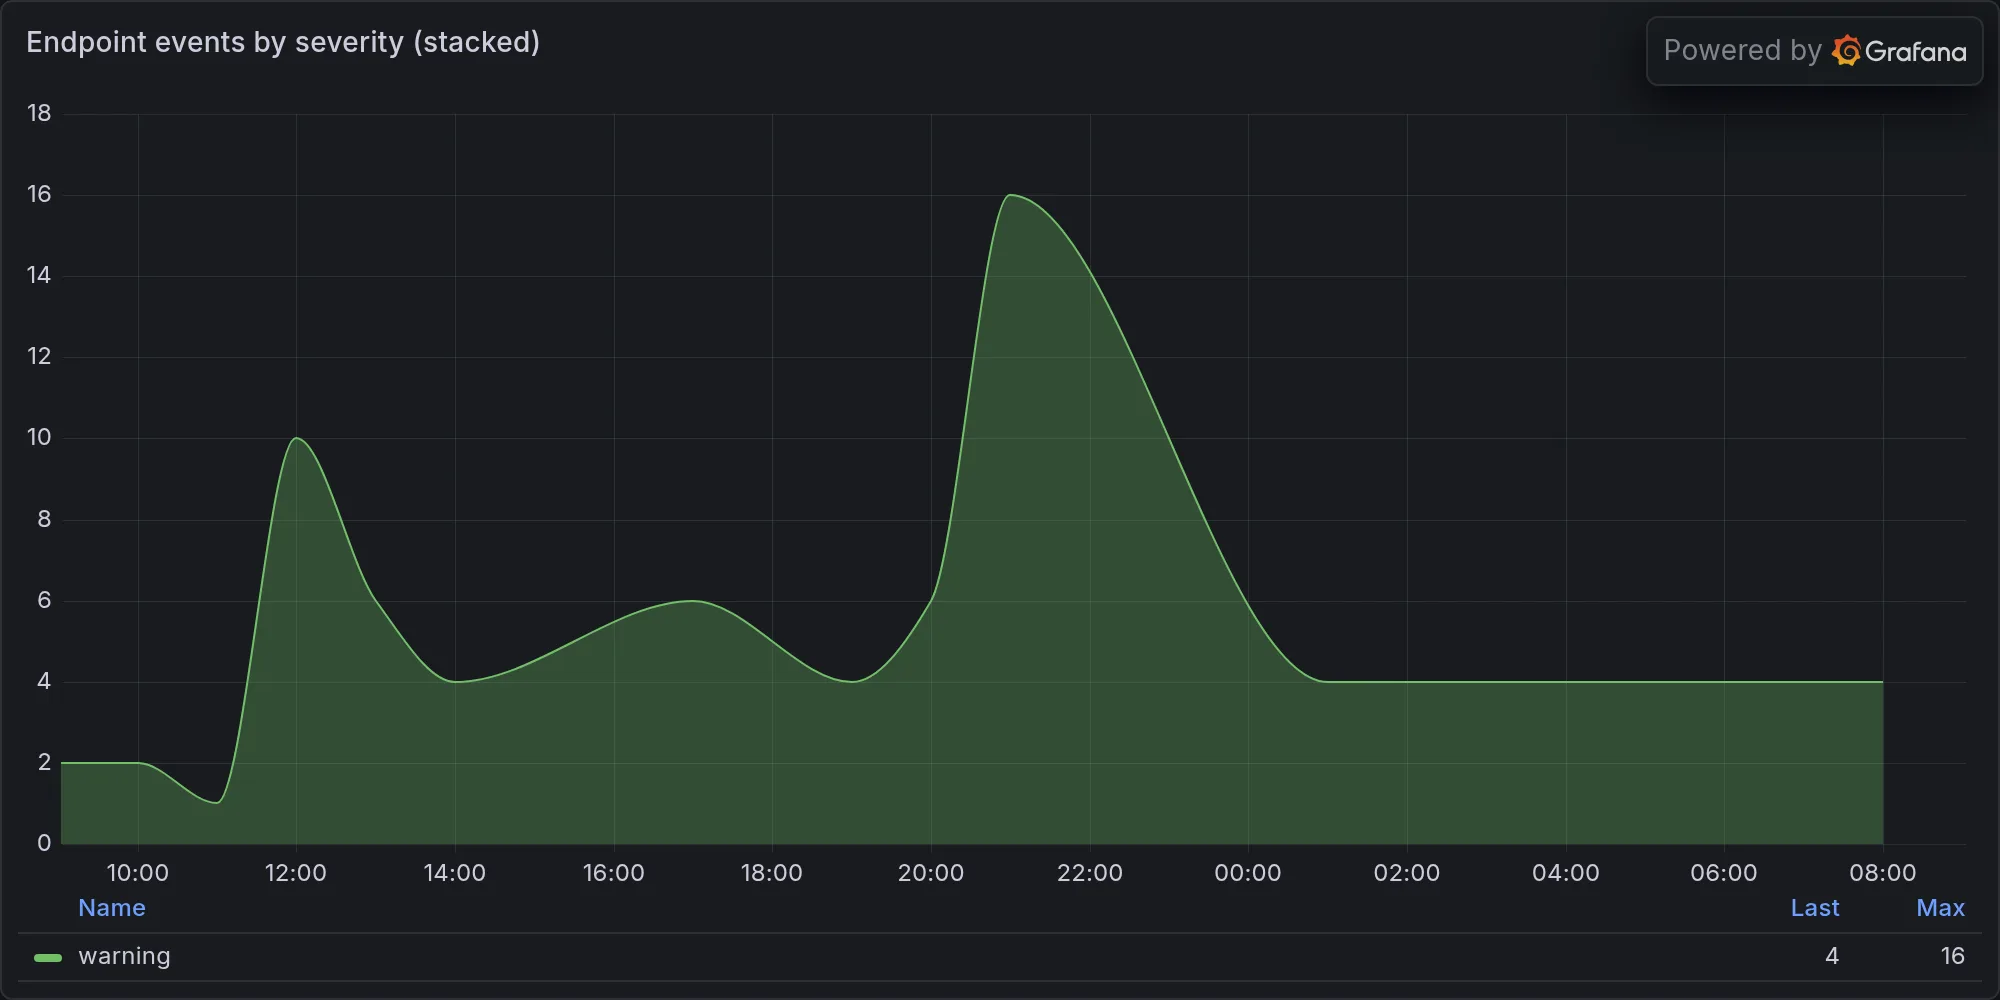Viewport: 2000px width, 1000px height.
Task: Click the 16:00 x-axis label
Action: [614, 873]
